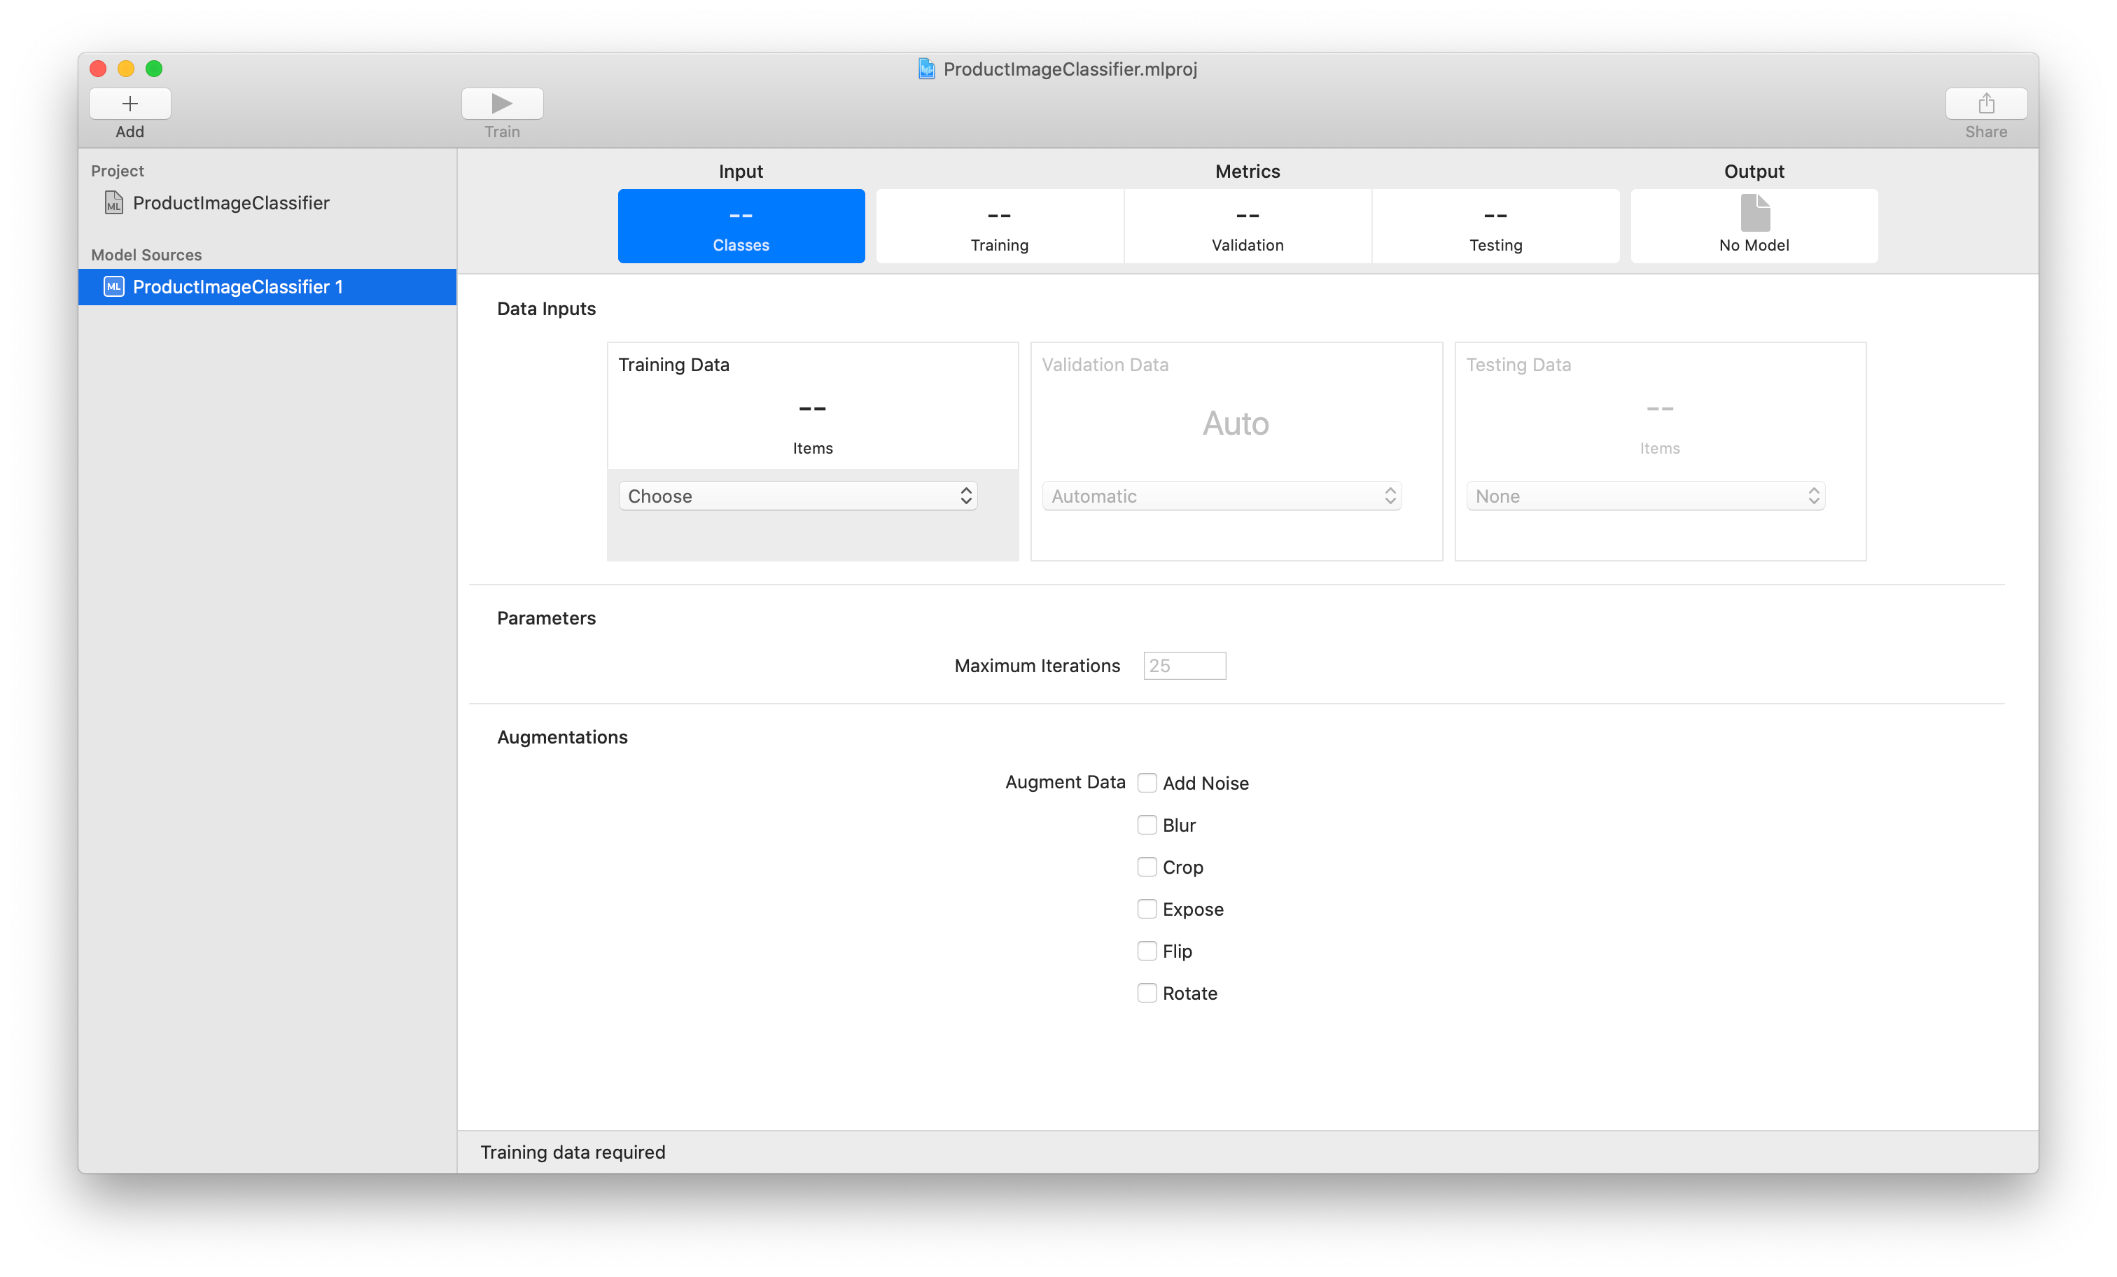Click the Add button in the toolbar
This screenshot has height=1277, width=2117.
(130, 103)
